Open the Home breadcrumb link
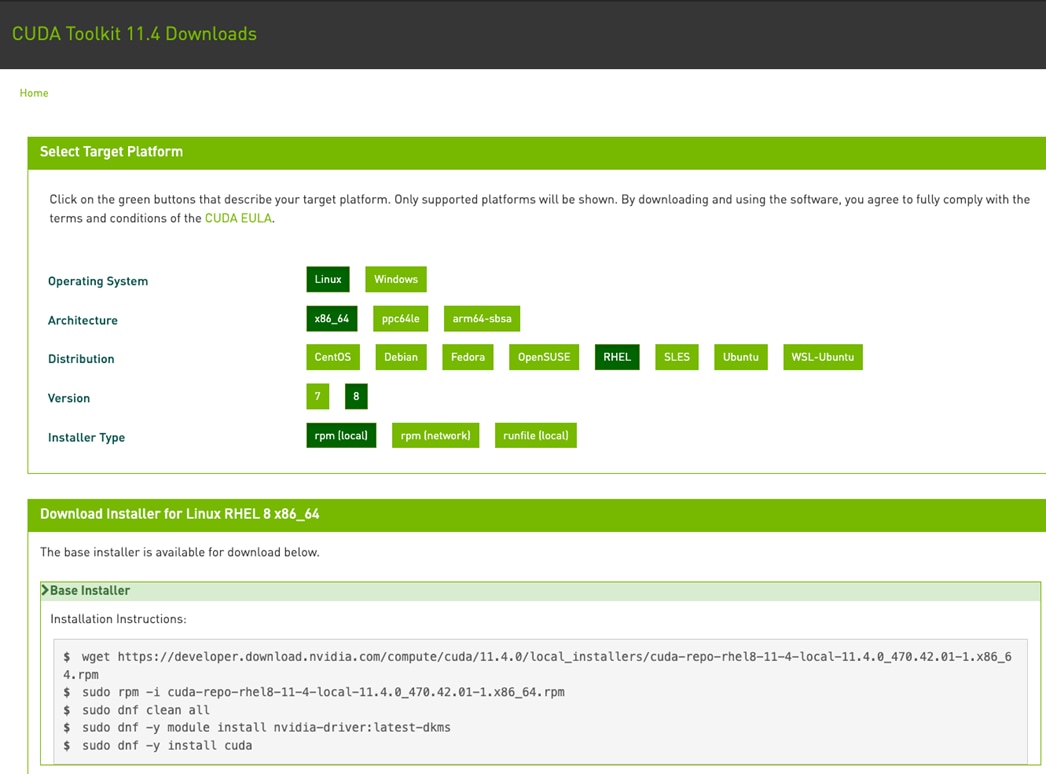This screenshot has width=1046, height=774. click(x=34, y=93)
